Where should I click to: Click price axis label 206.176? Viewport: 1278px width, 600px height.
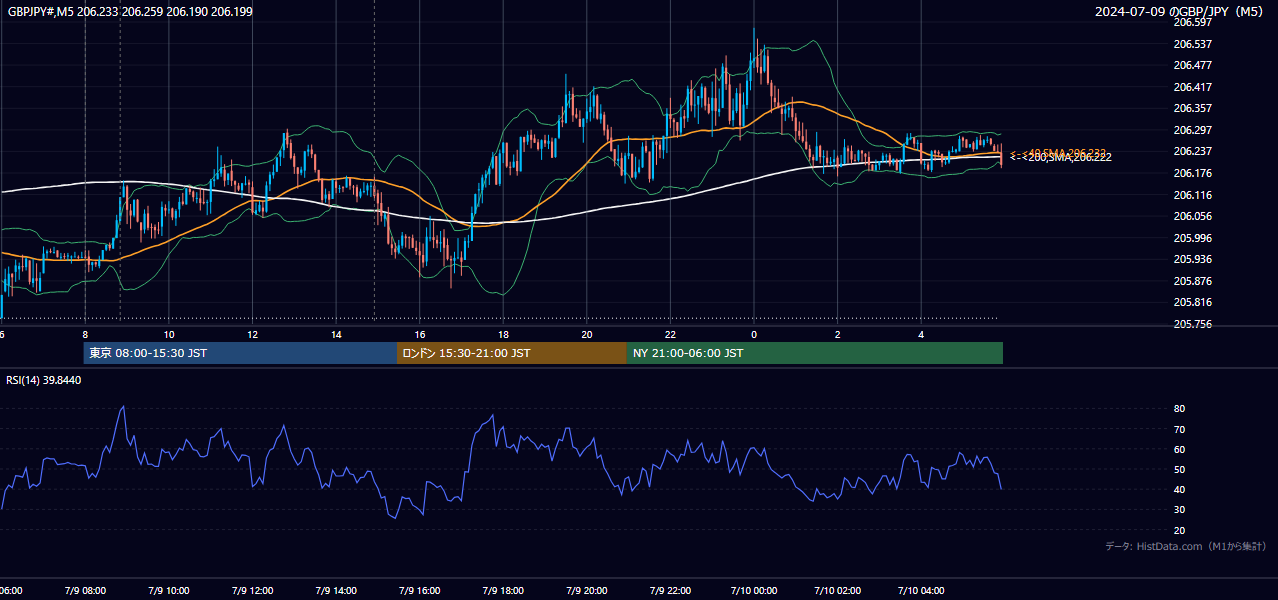(x=1192, y=173)
